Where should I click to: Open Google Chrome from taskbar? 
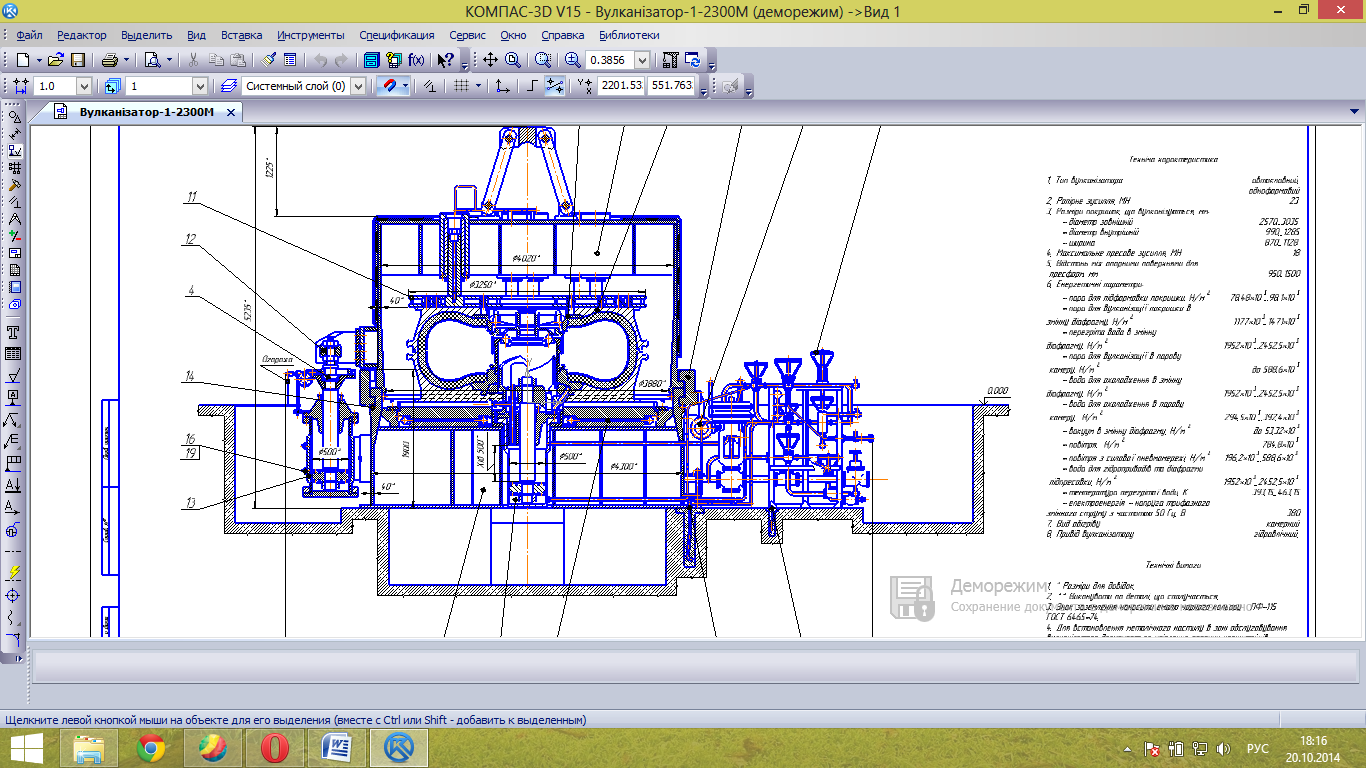(151, 748)
